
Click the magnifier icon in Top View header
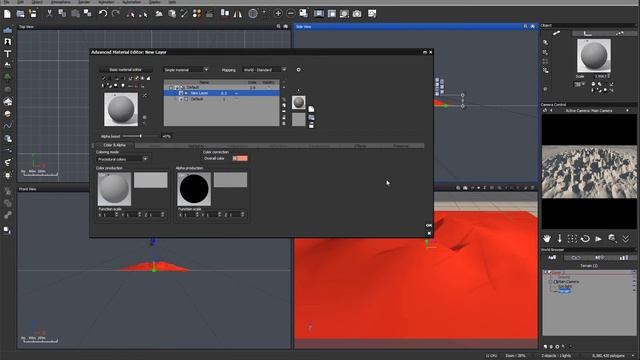point(278,27)
